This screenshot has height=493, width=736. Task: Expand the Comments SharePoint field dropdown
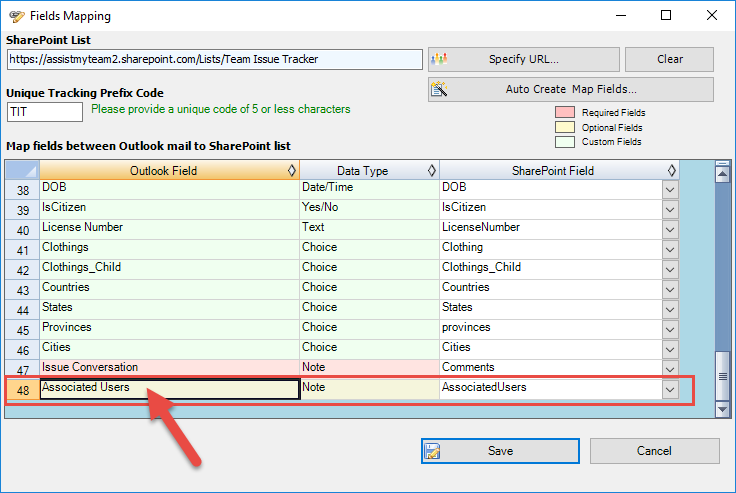pyautogui.click(x=670, y=368)
